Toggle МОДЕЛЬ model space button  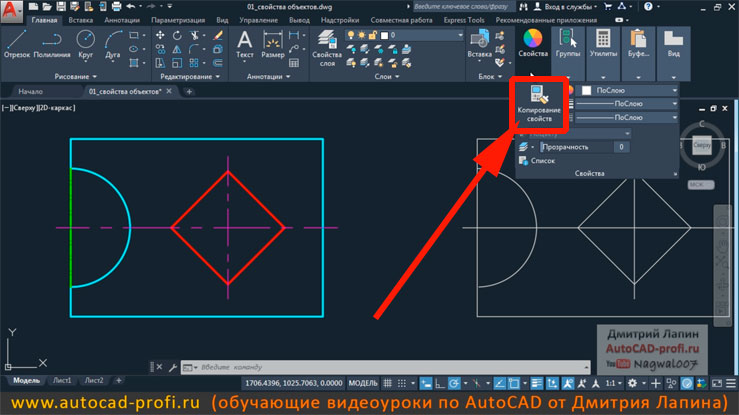363,383
